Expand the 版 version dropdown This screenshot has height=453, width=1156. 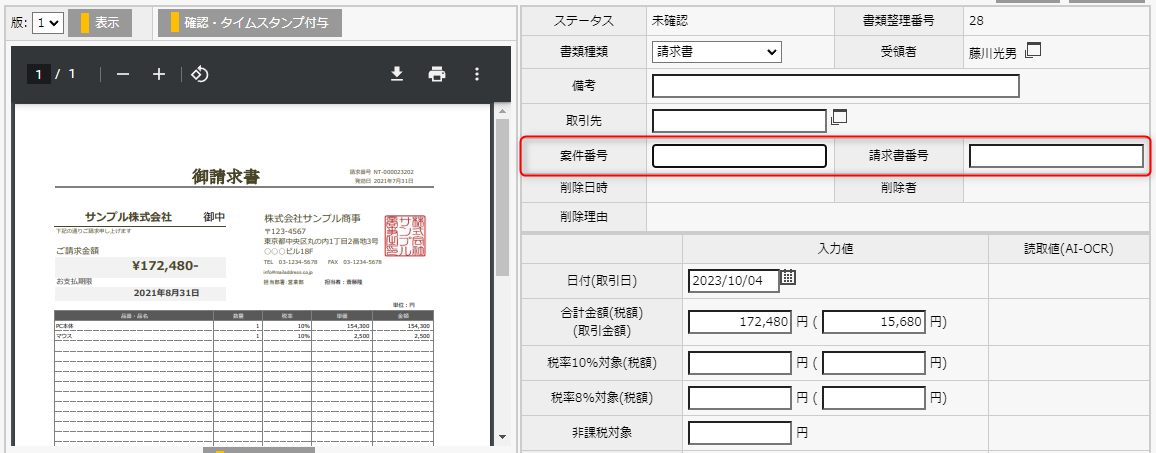(48, 22)
